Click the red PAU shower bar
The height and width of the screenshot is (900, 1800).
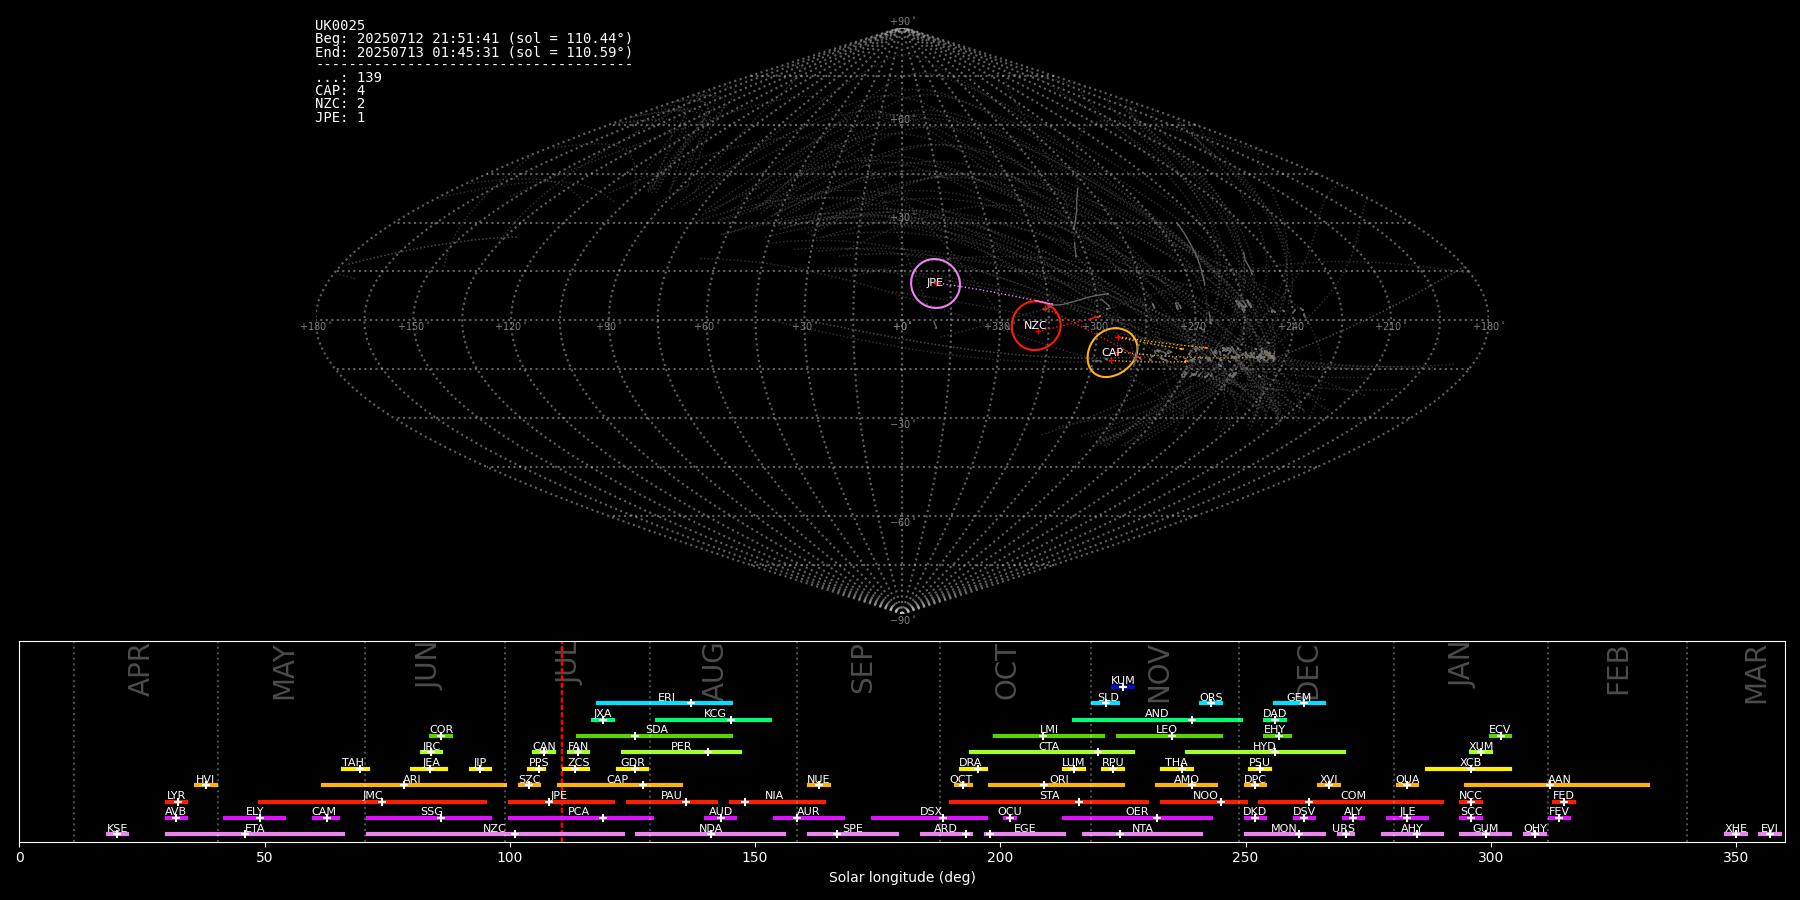672,801
